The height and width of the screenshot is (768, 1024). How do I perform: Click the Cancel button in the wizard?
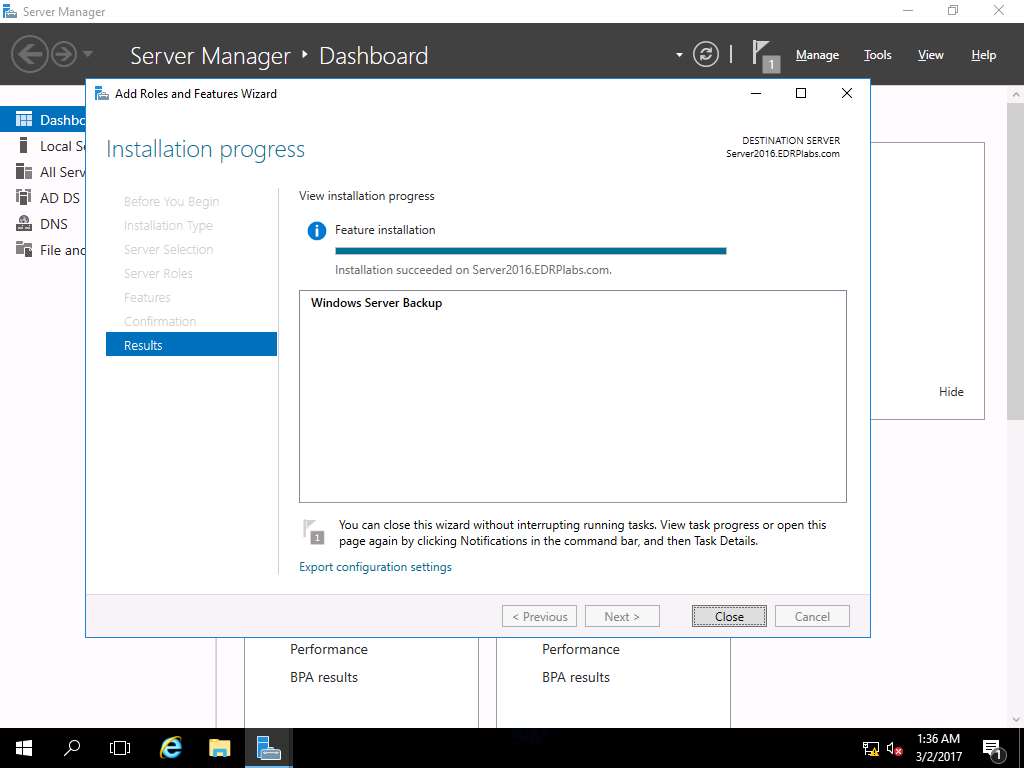[x=812, y=616]
